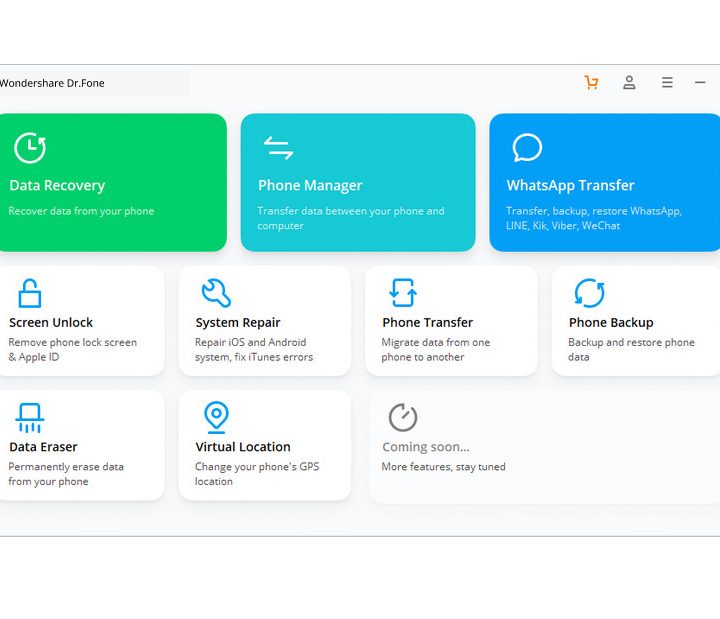Viewport: 720px width, 619px height.
Task: Click the WhatsApp Transfer chat bubble icon
Action: (x=527, y=148)
